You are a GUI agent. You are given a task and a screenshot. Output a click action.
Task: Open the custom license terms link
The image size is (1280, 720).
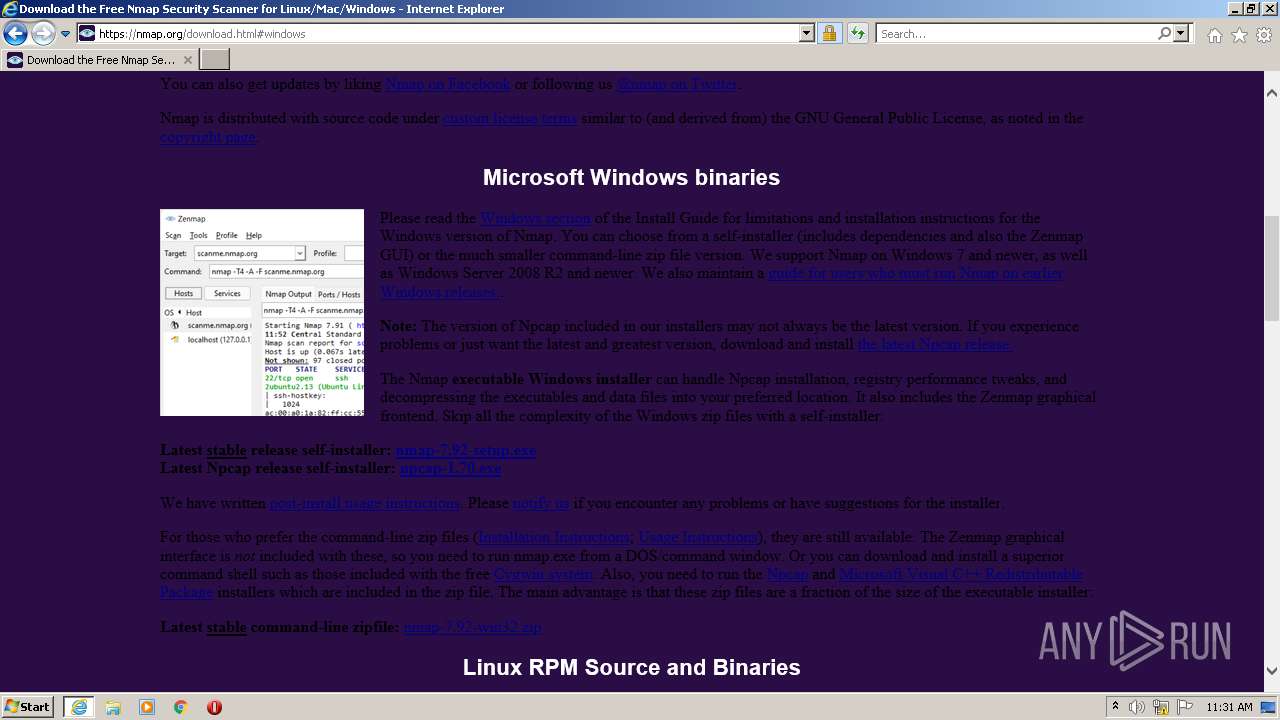(509, 118)
